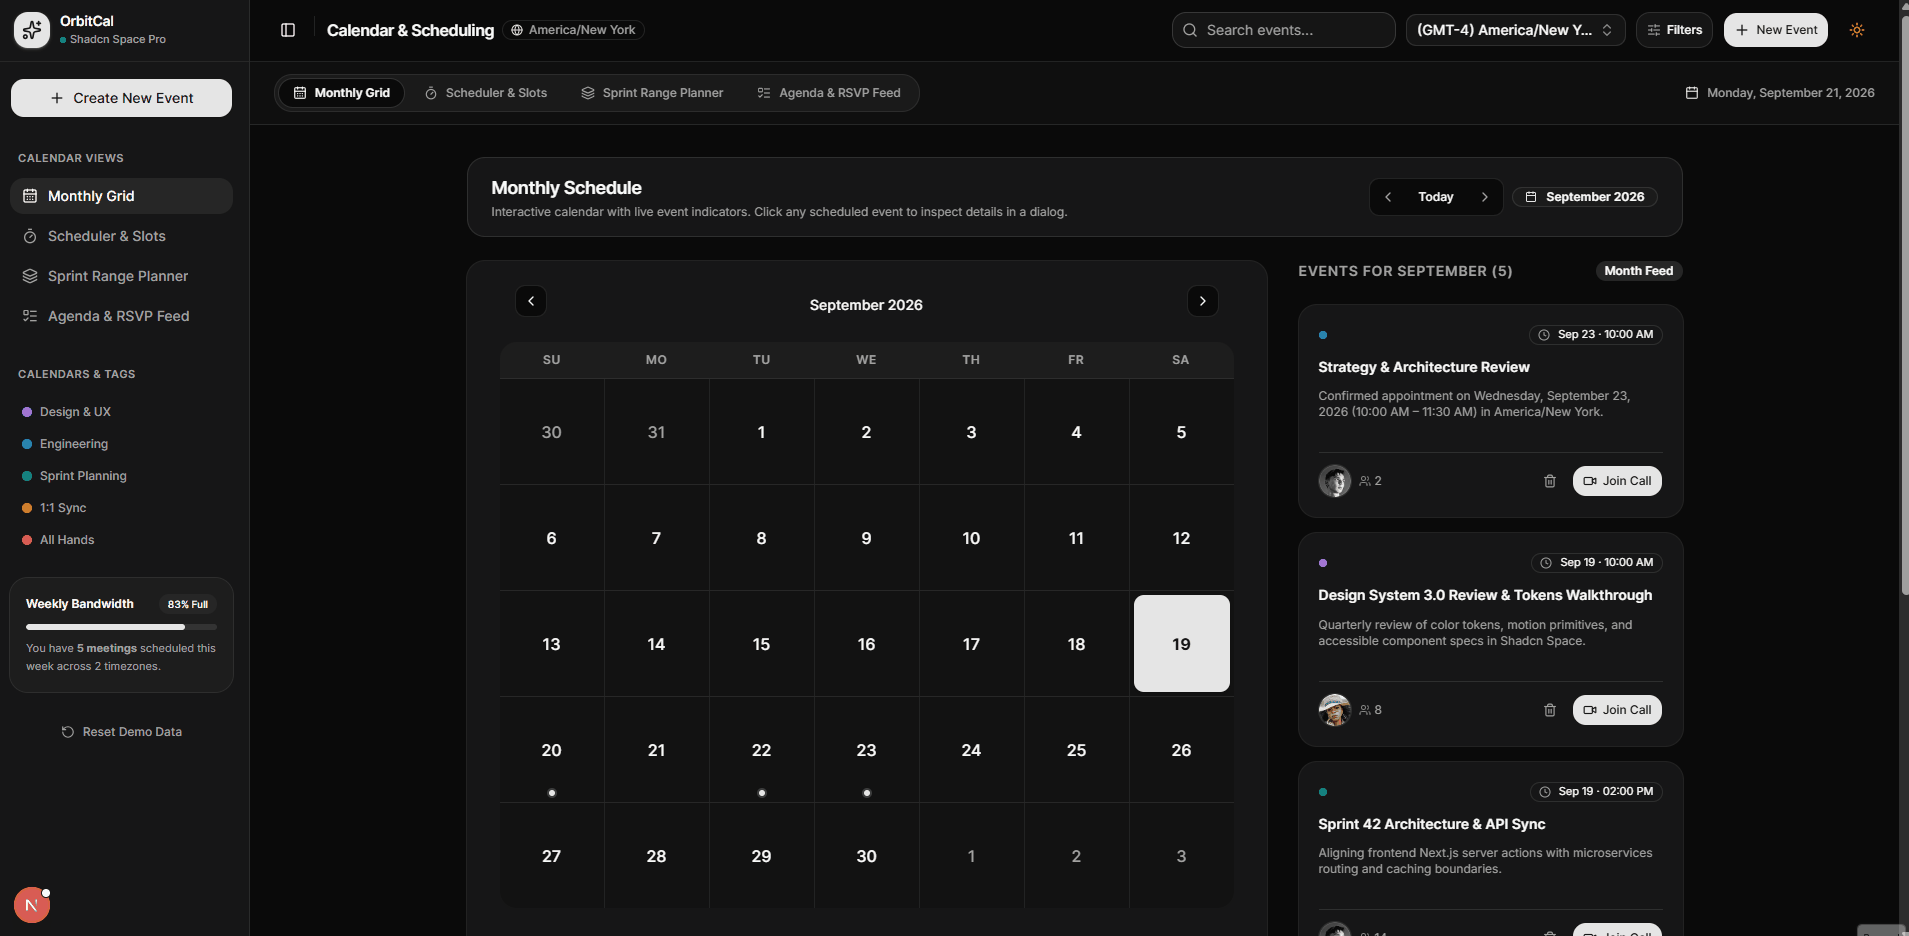
Task: Toggle the sidebar panel icon
Action: tap(288, 30)
